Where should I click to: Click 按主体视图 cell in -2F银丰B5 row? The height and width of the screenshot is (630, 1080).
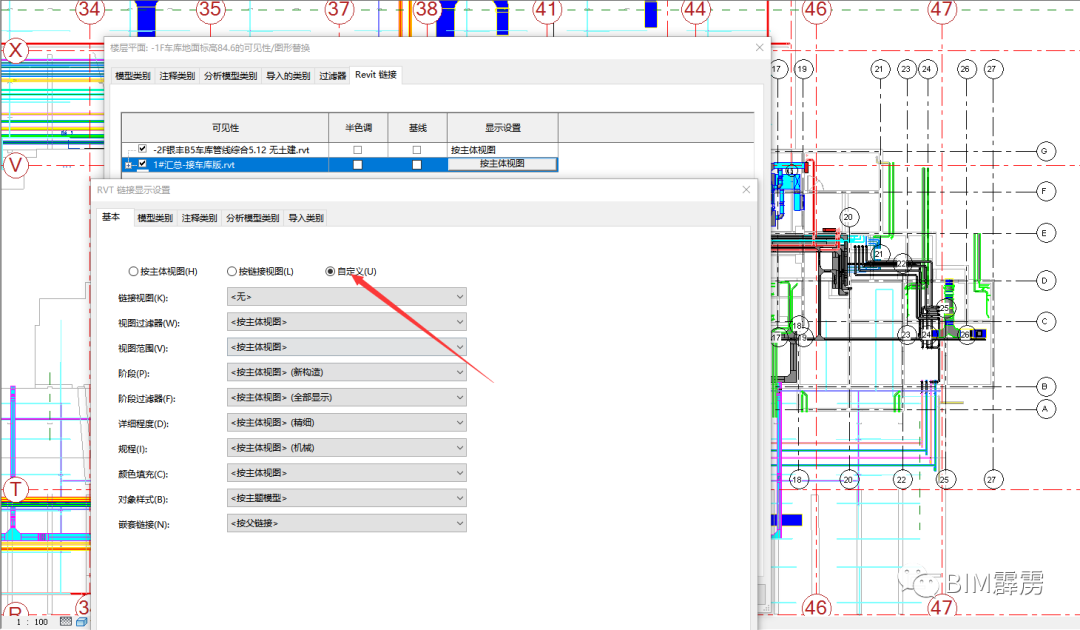click(x=502, y=149)
